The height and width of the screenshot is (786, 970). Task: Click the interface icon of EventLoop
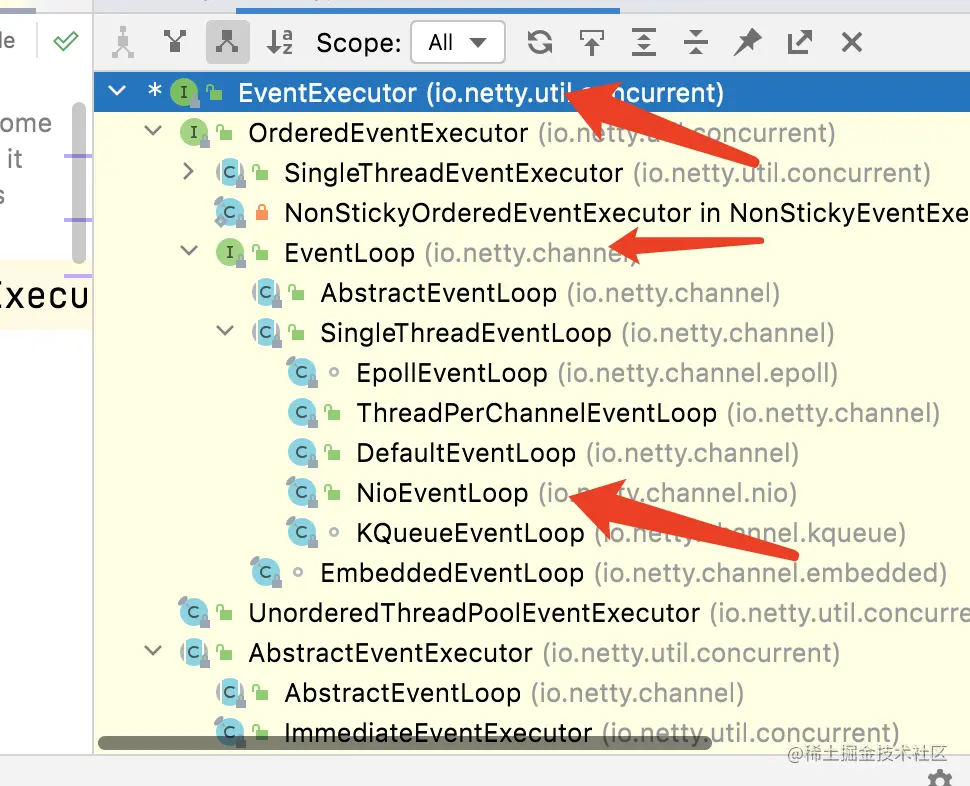[230, 253]
